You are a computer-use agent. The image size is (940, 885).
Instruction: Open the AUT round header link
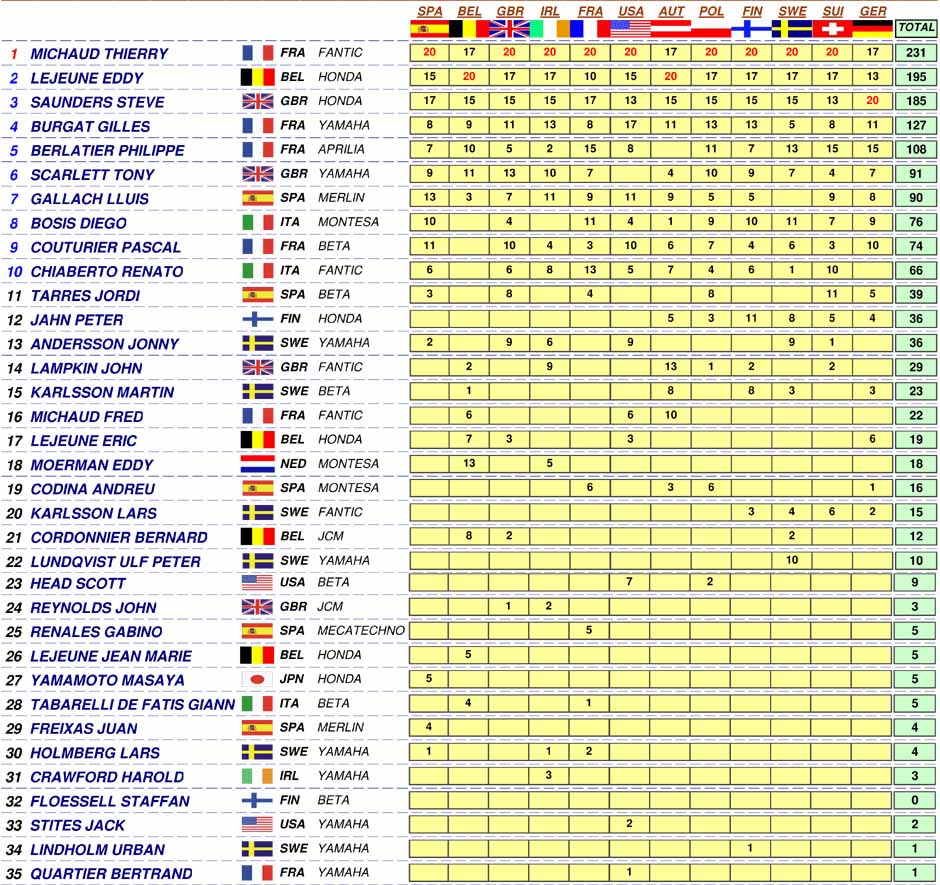tap(671, 11)
